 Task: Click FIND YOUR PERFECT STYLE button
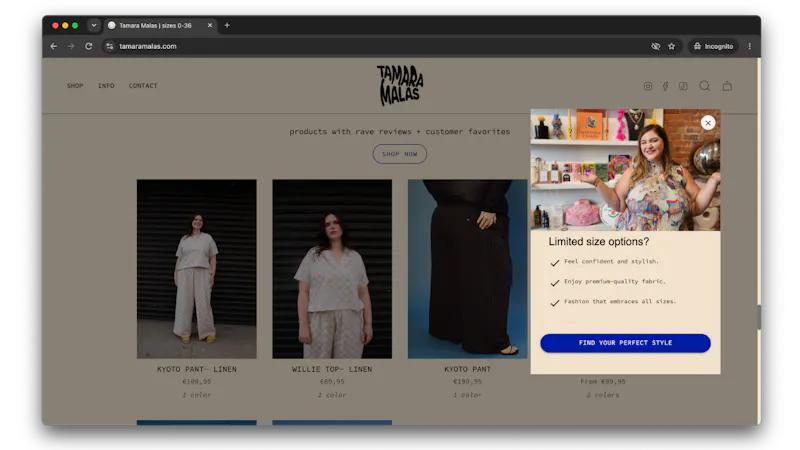(x=625, y=343)
